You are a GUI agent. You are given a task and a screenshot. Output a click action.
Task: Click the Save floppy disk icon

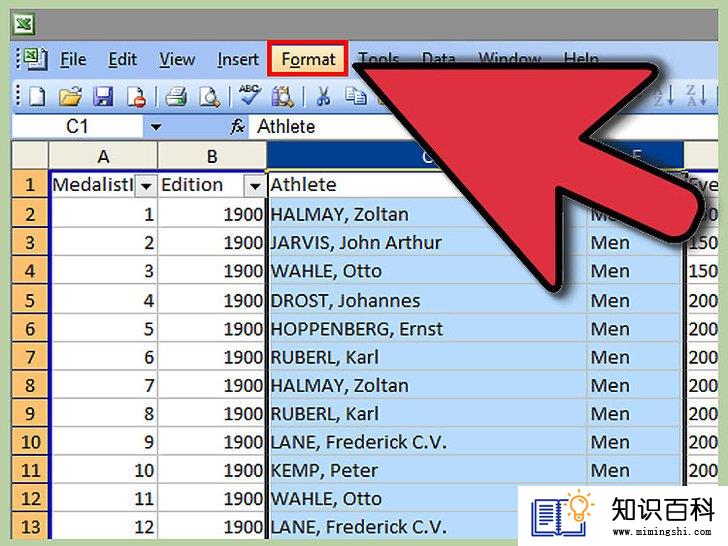(103, 97)
